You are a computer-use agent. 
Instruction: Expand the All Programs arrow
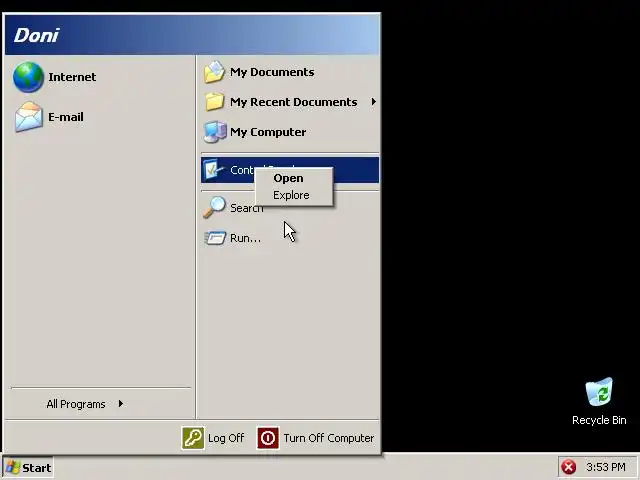(121, 404)
